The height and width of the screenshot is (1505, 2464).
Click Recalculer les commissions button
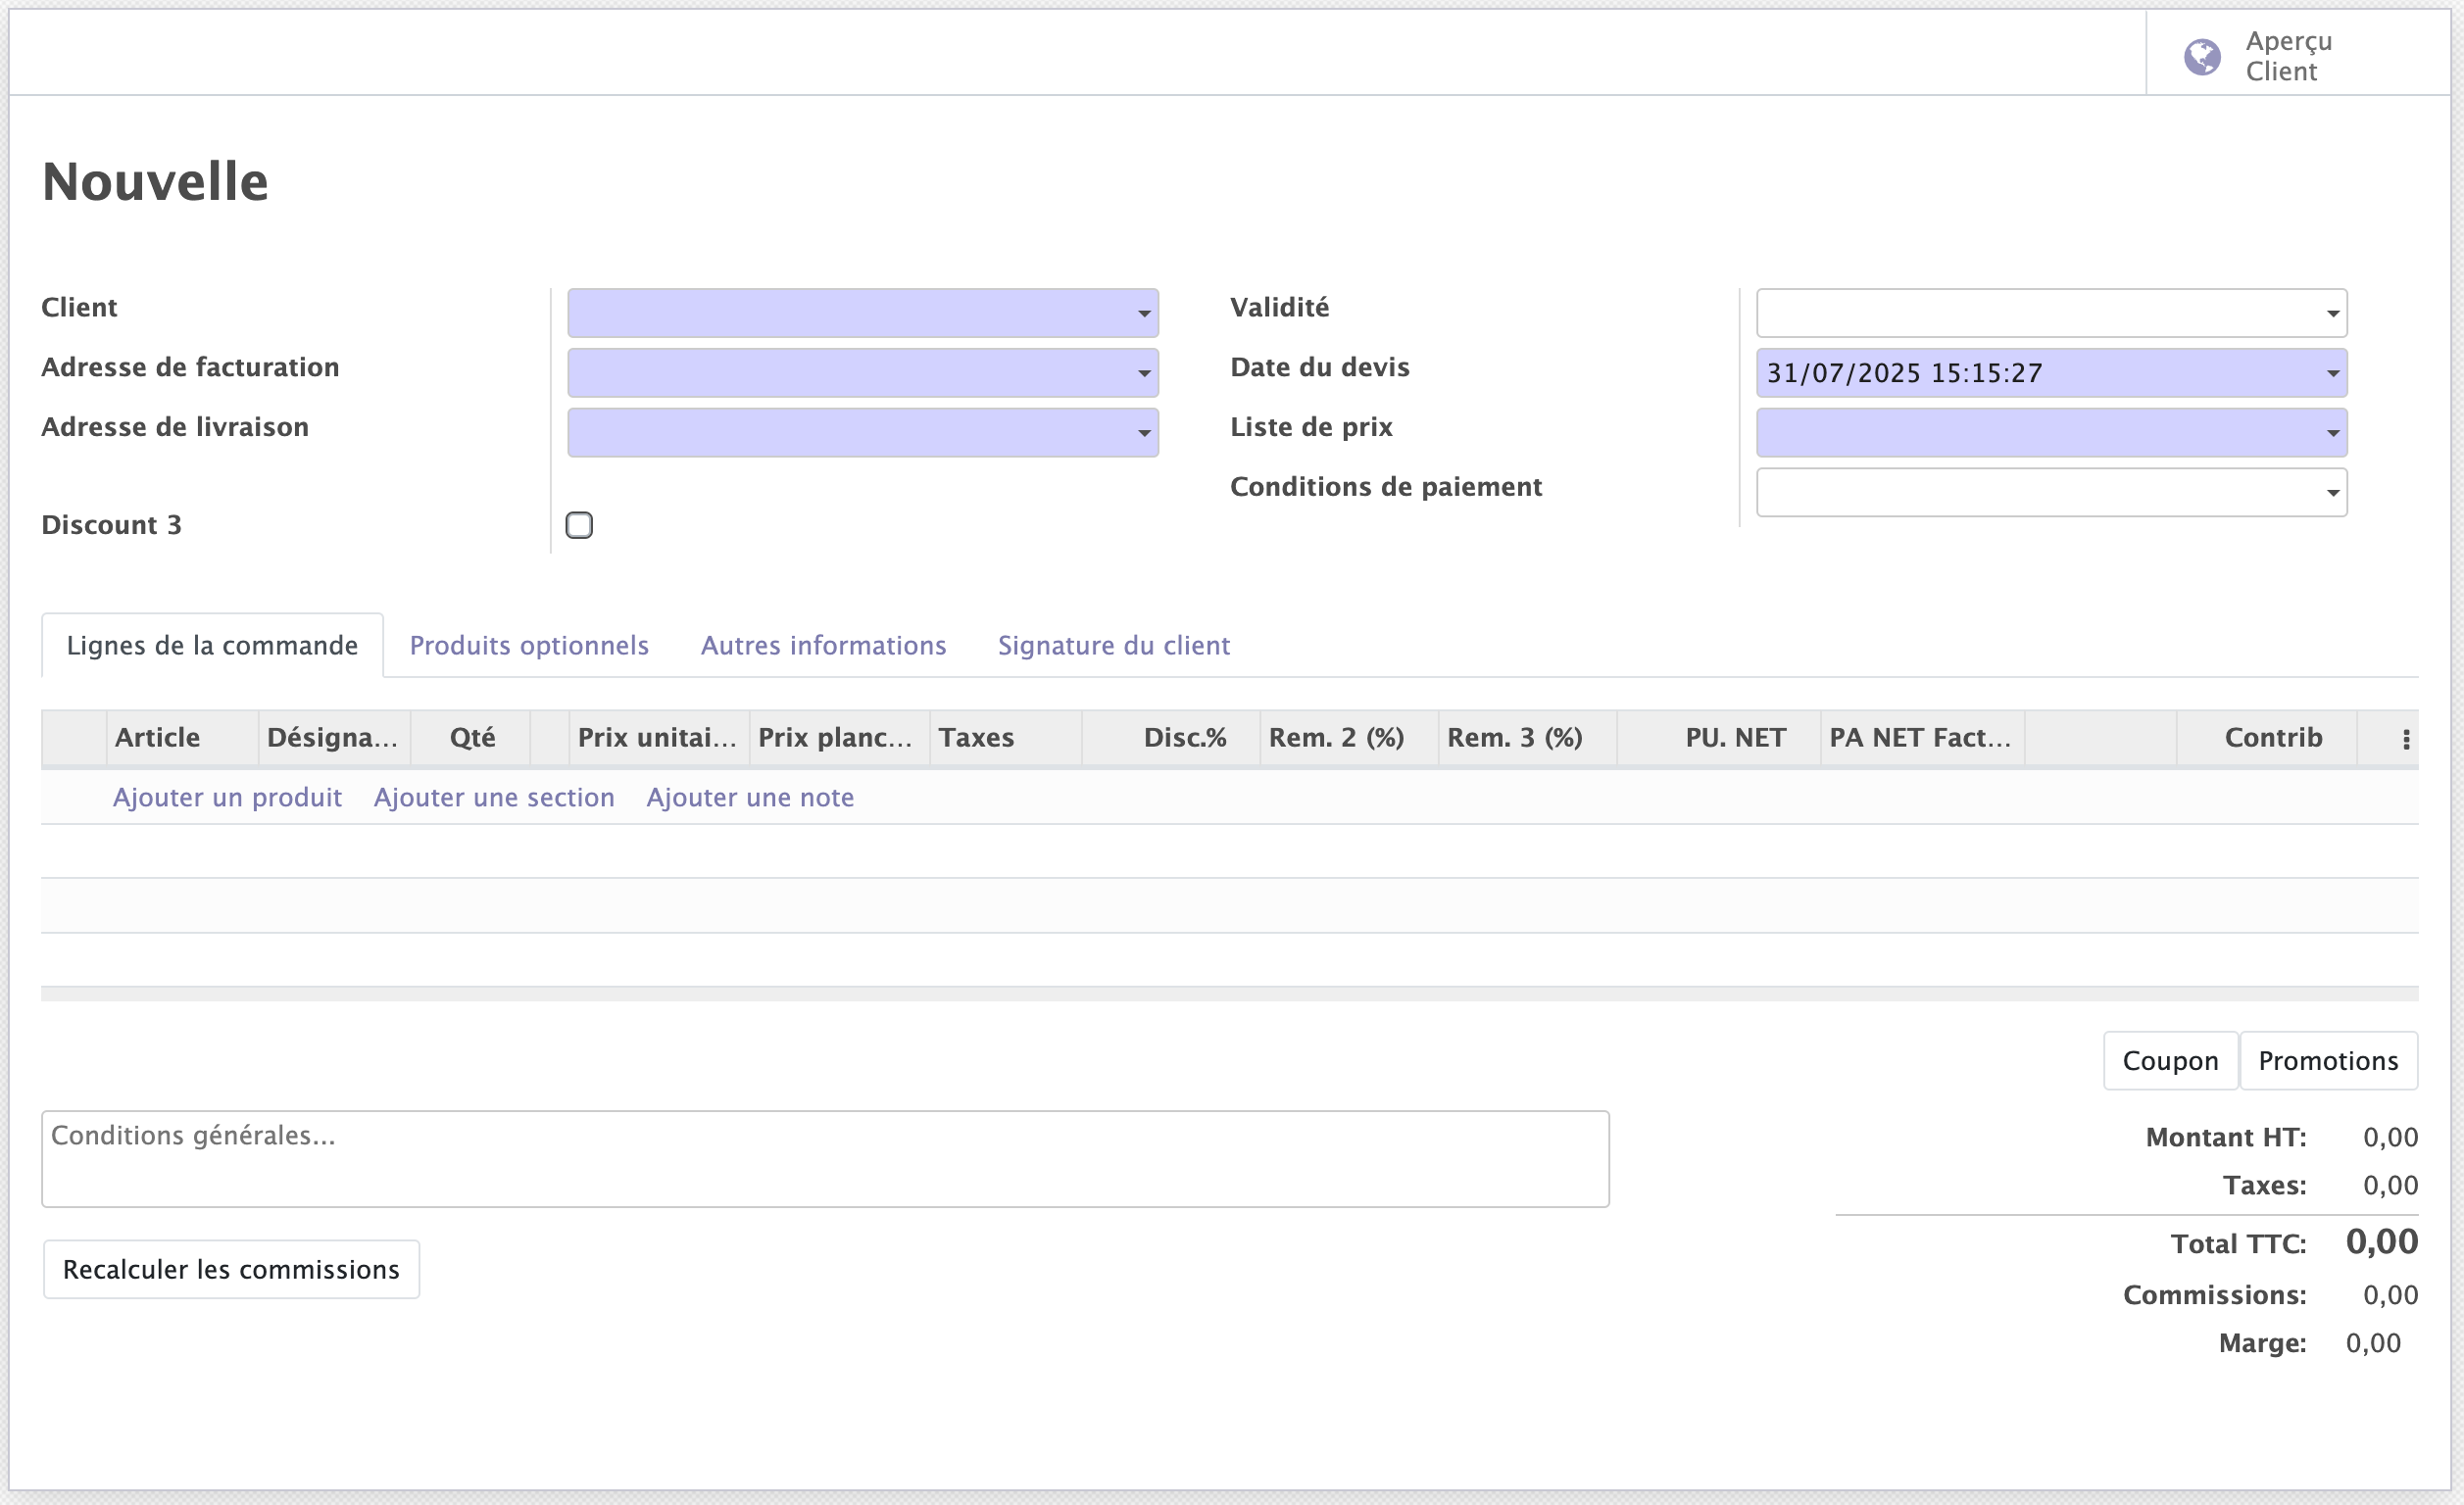pyautogui.click(x=231, y=1270)
